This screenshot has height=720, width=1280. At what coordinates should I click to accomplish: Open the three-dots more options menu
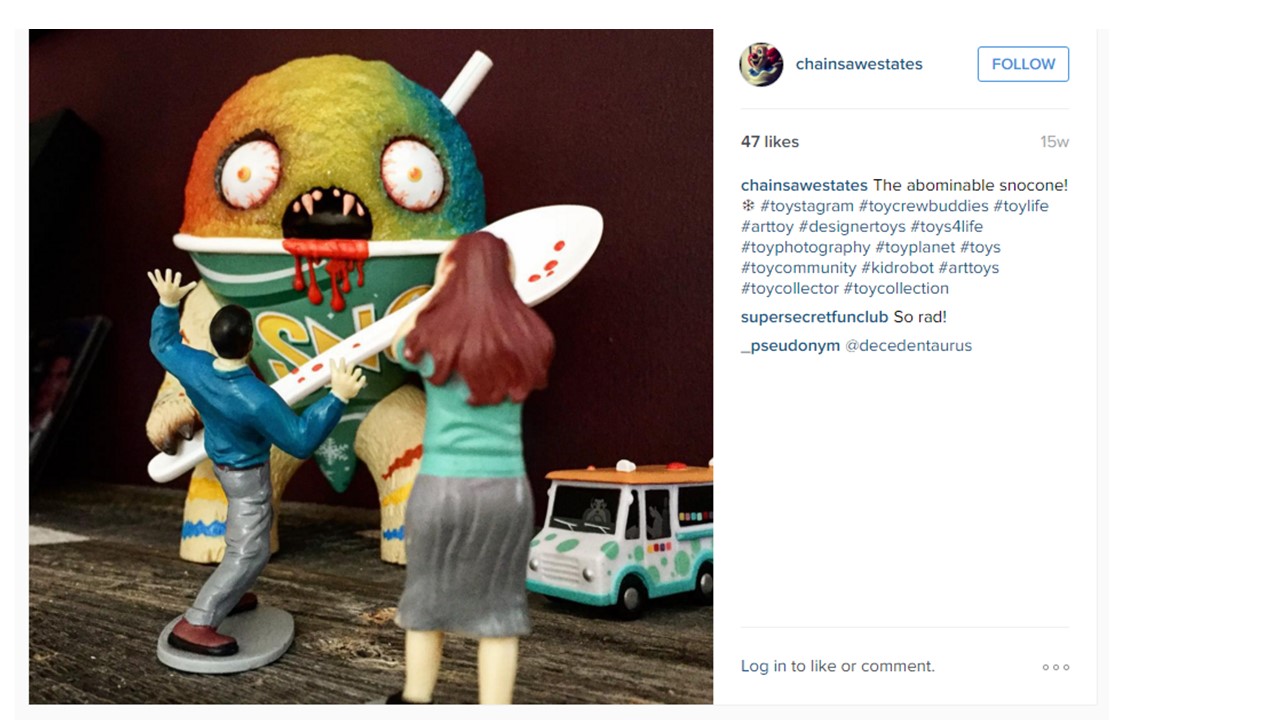(x=1056, y=667)
